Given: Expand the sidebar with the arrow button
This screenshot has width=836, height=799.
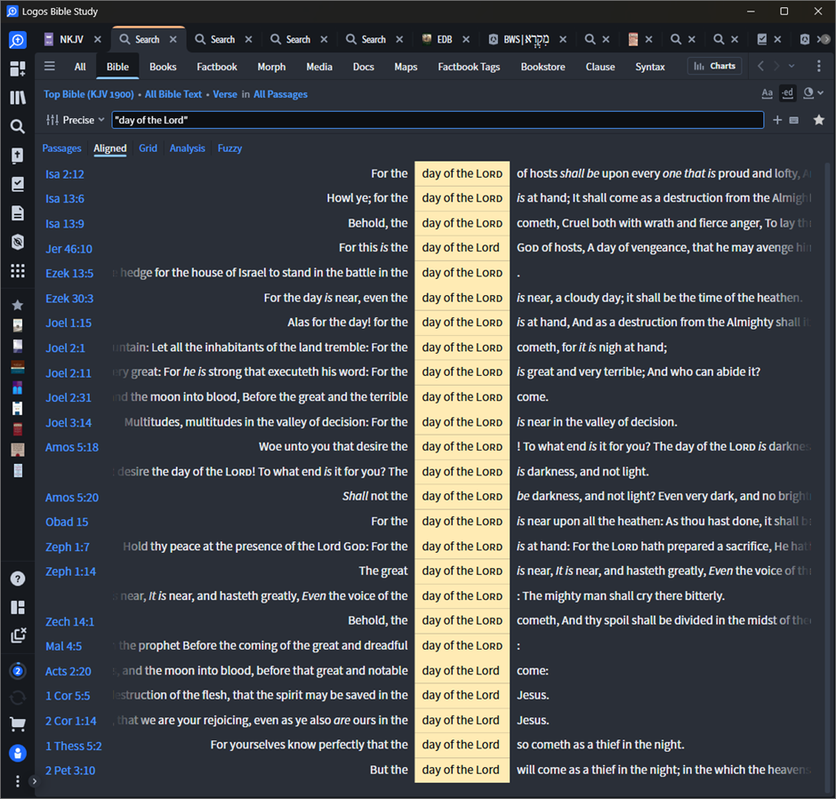Looking at the screenshot, I should (34, 781).
